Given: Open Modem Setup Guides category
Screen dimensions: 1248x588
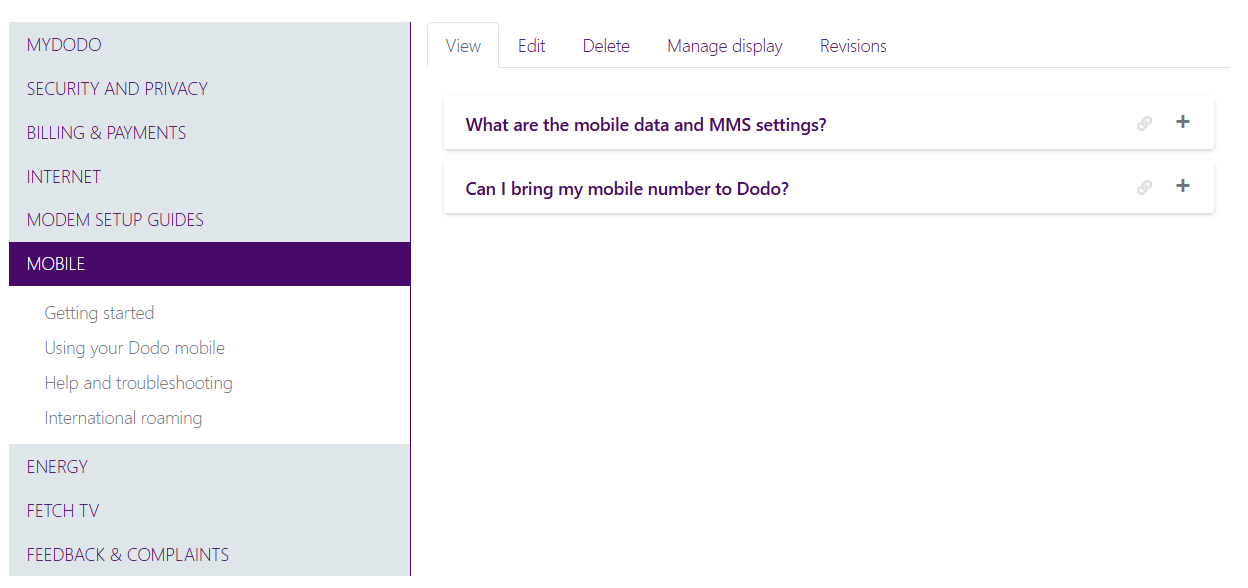Looking at the screenshot, I should tap(115, 220).
